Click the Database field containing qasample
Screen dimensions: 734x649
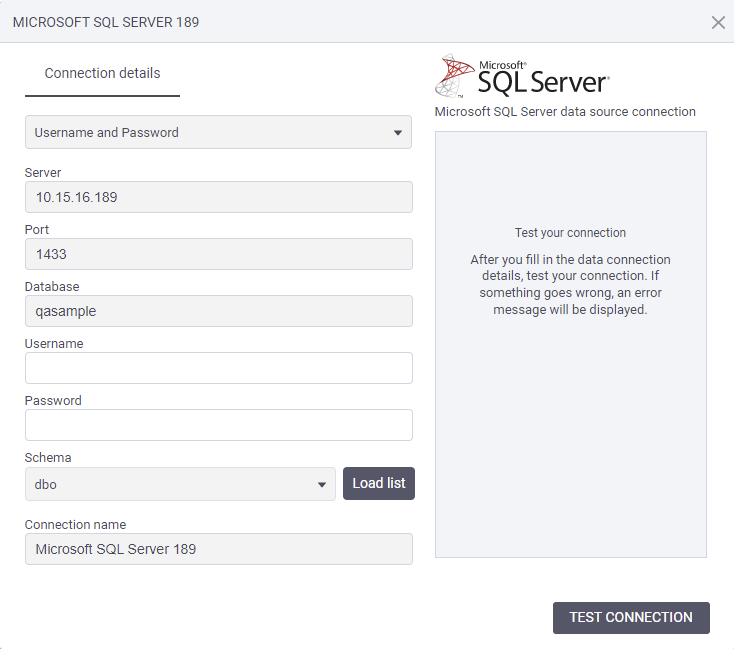219,311
